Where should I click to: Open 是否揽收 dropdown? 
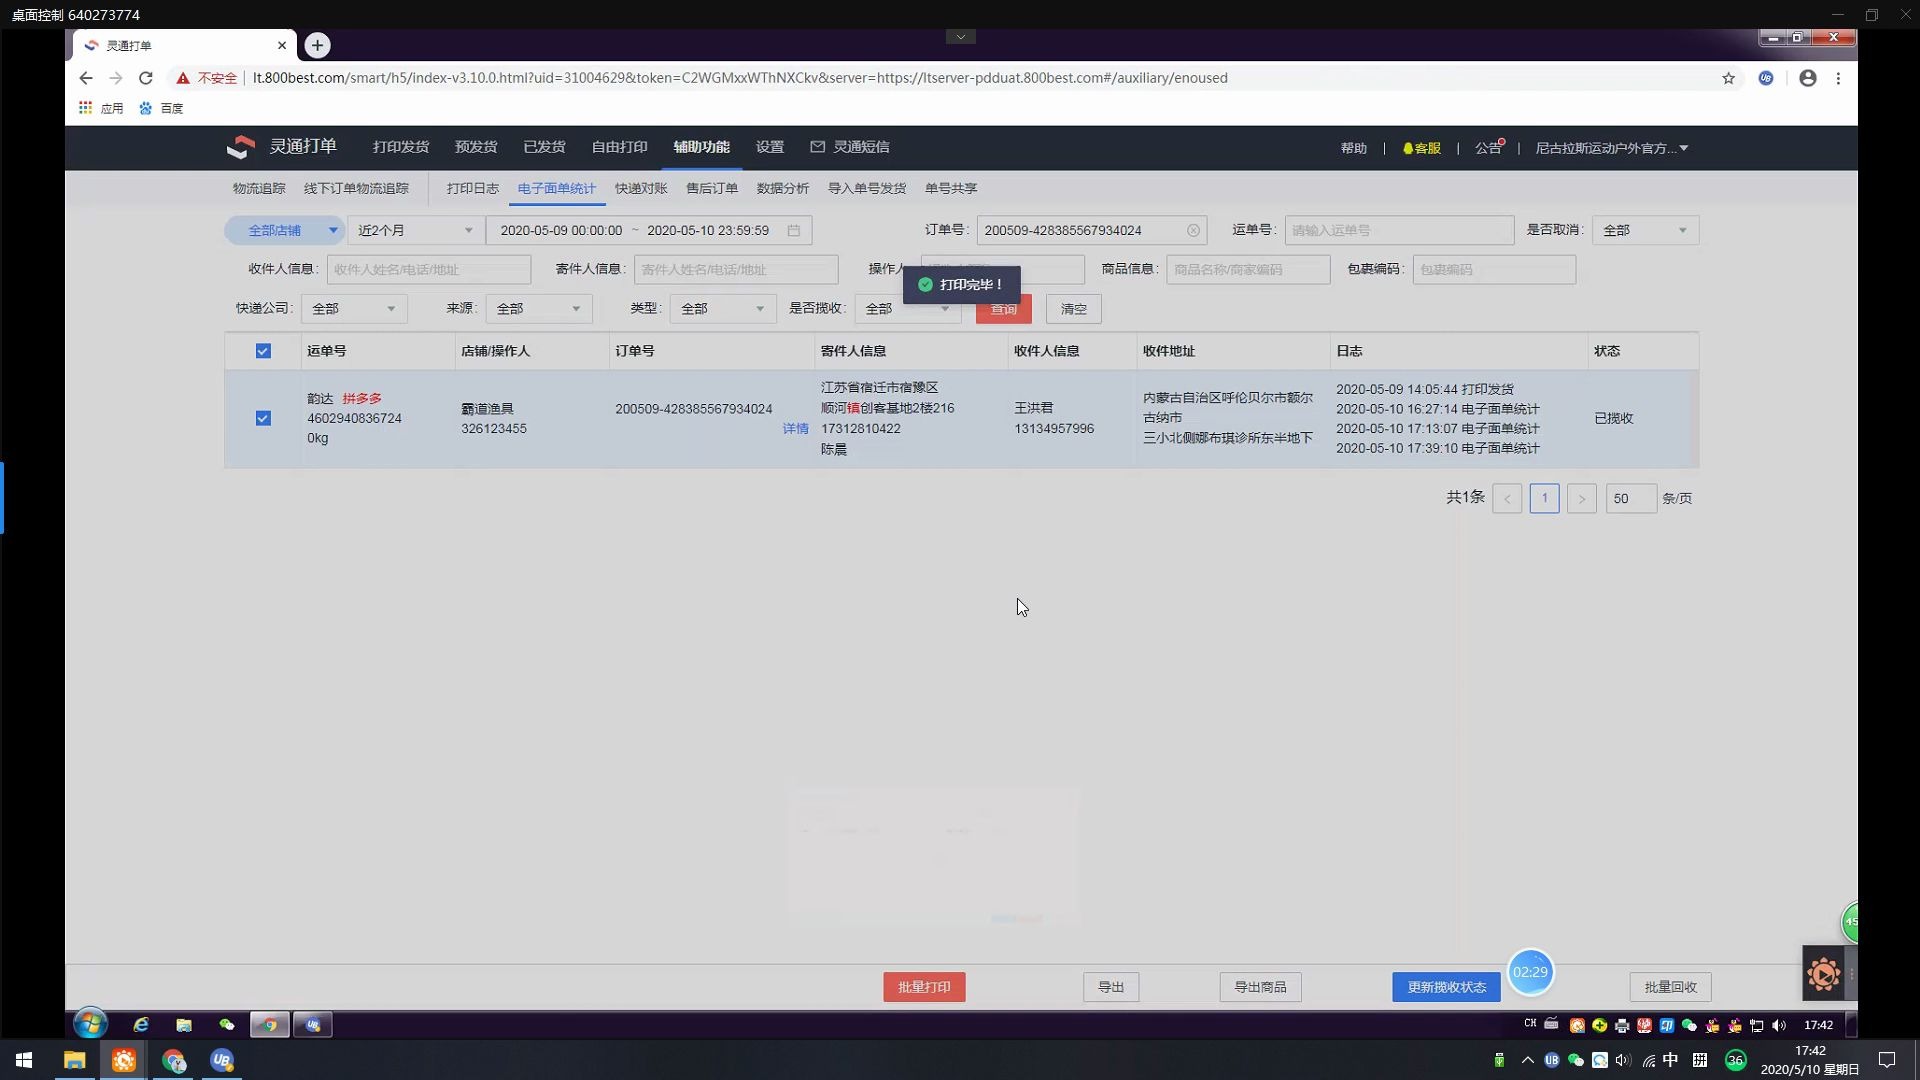tap(907, 309)
